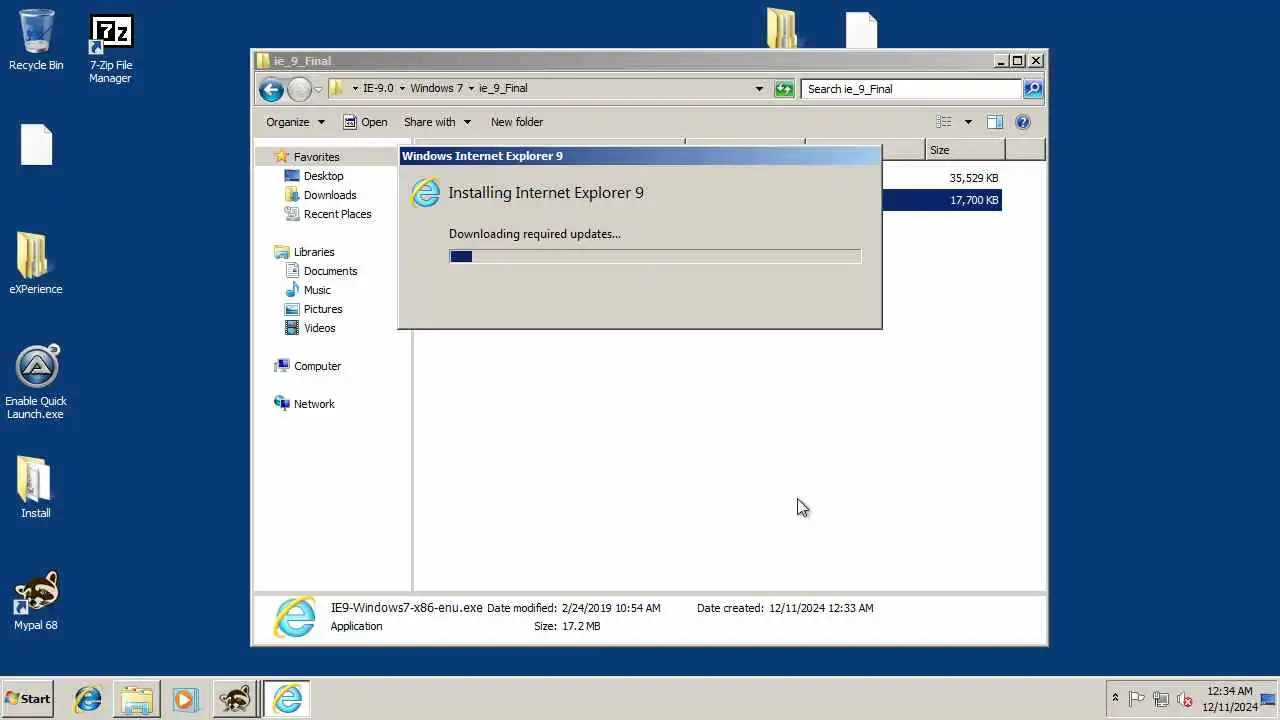
Task: Click the muted volume tray icon
Action: pyautogui.click(x=1185, y=699)
